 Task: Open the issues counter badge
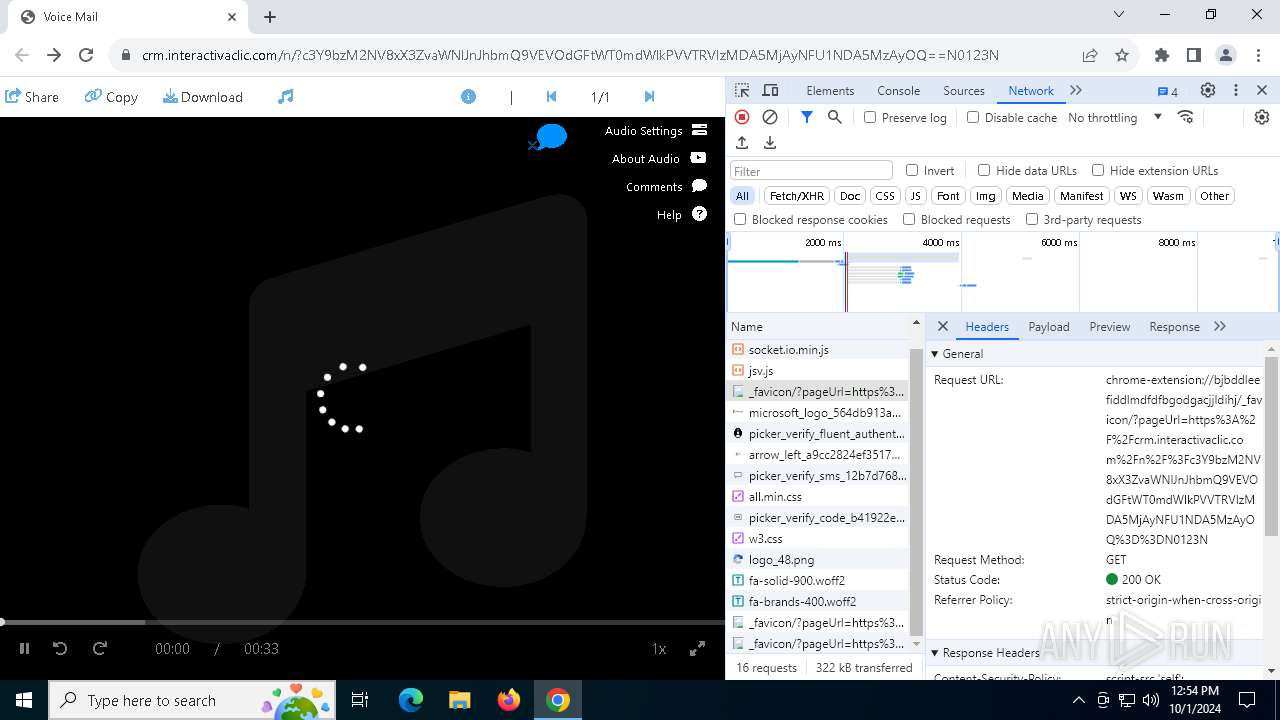pyautogui.click(x=1168, y=91)
